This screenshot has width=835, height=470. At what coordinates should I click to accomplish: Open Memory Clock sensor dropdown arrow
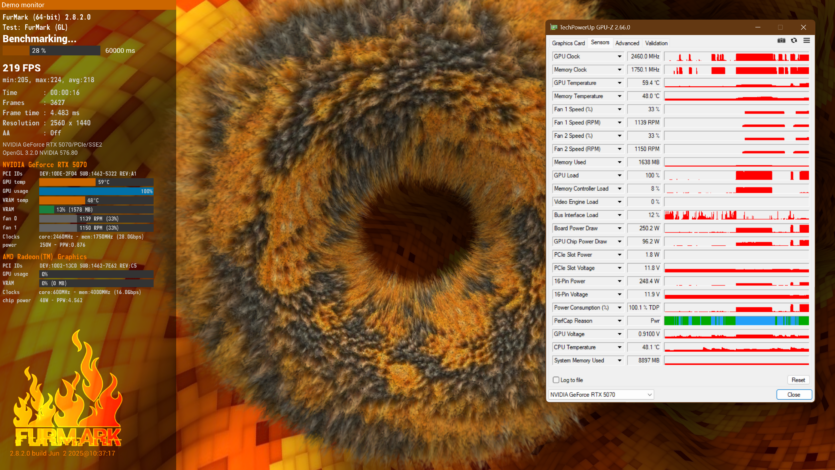click(x=619, y=70)
